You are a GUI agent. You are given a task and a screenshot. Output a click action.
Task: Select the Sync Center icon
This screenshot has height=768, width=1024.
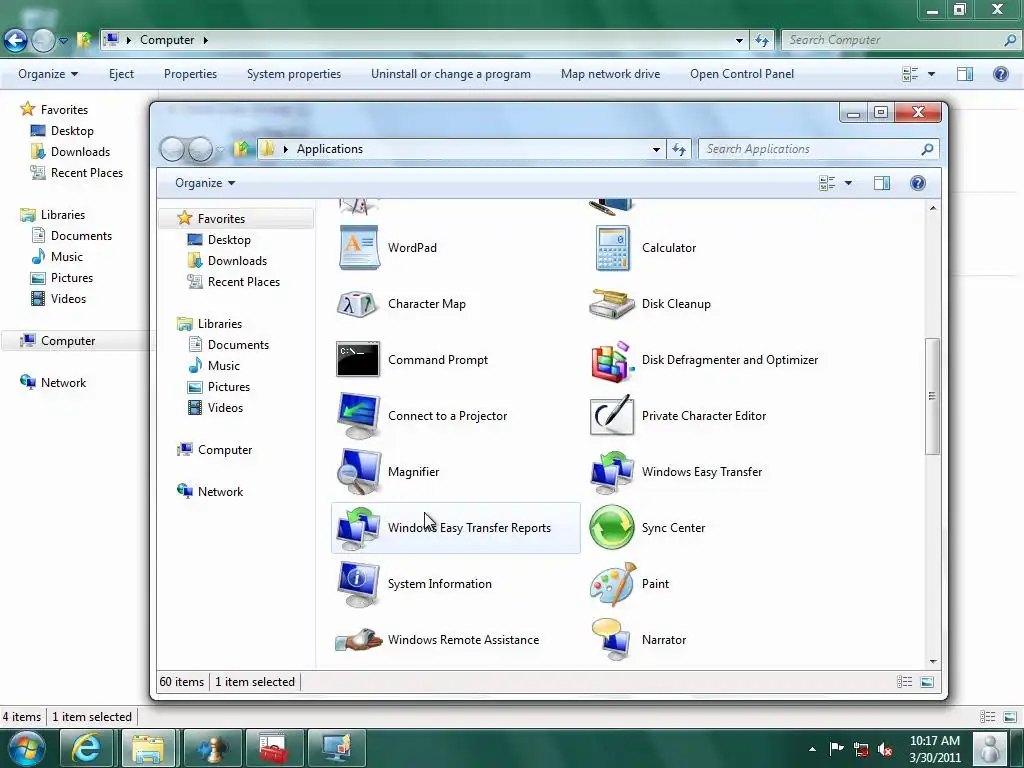tap(611, 528)
